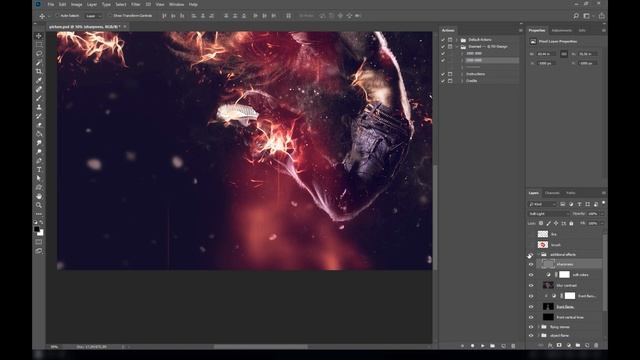This screenshot has width=640, height=360.
Task: Switch to the Paths tab
Action: 571,193
